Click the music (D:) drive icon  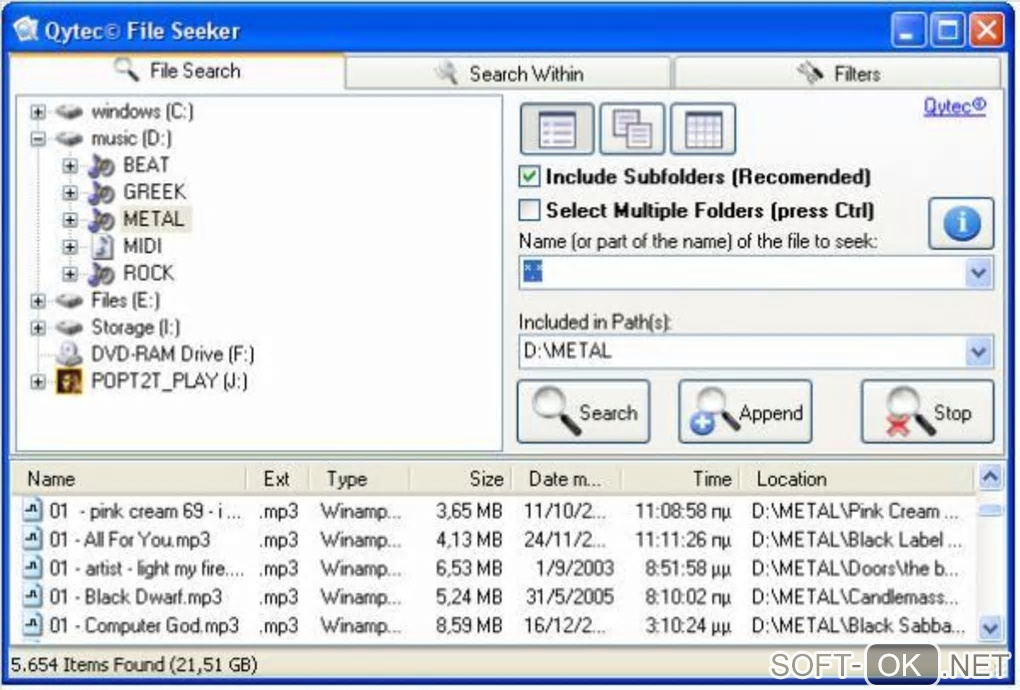pyautogui.click(x=69, y=139)
